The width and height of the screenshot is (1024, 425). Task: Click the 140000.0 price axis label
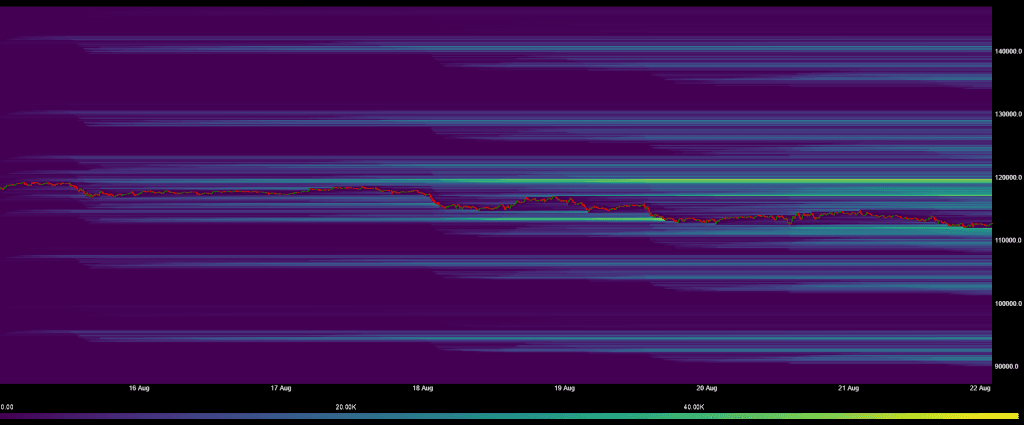[1008, 51]
